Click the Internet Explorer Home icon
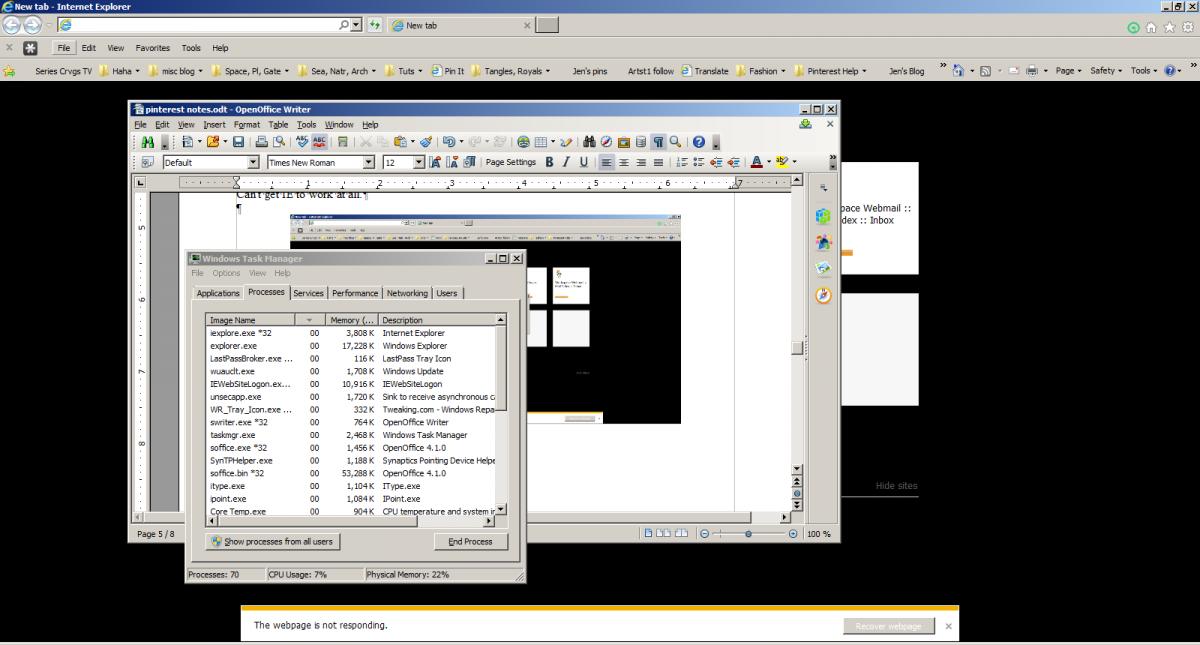 tap(1150, 28)
